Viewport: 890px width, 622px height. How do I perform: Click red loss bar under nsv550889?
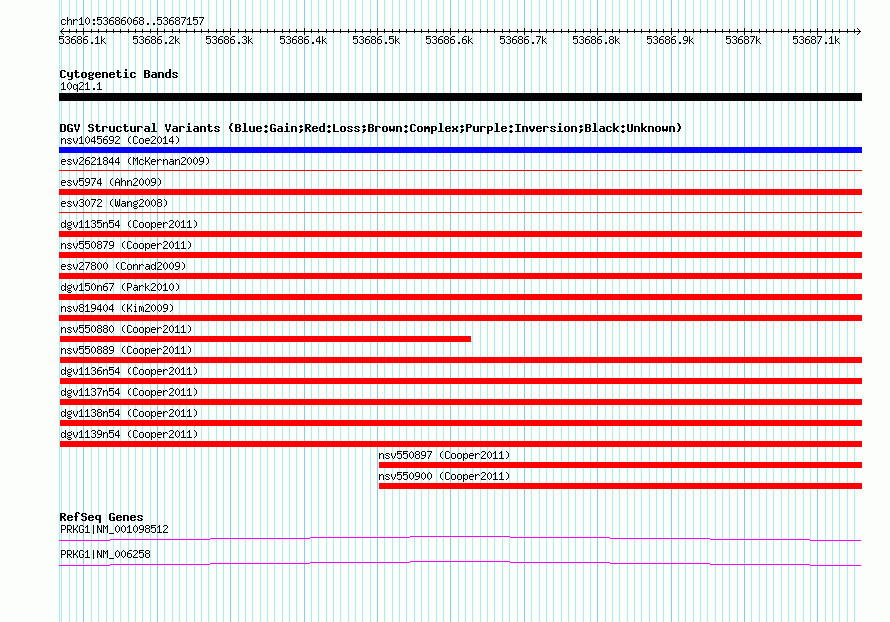coord(460,360)
